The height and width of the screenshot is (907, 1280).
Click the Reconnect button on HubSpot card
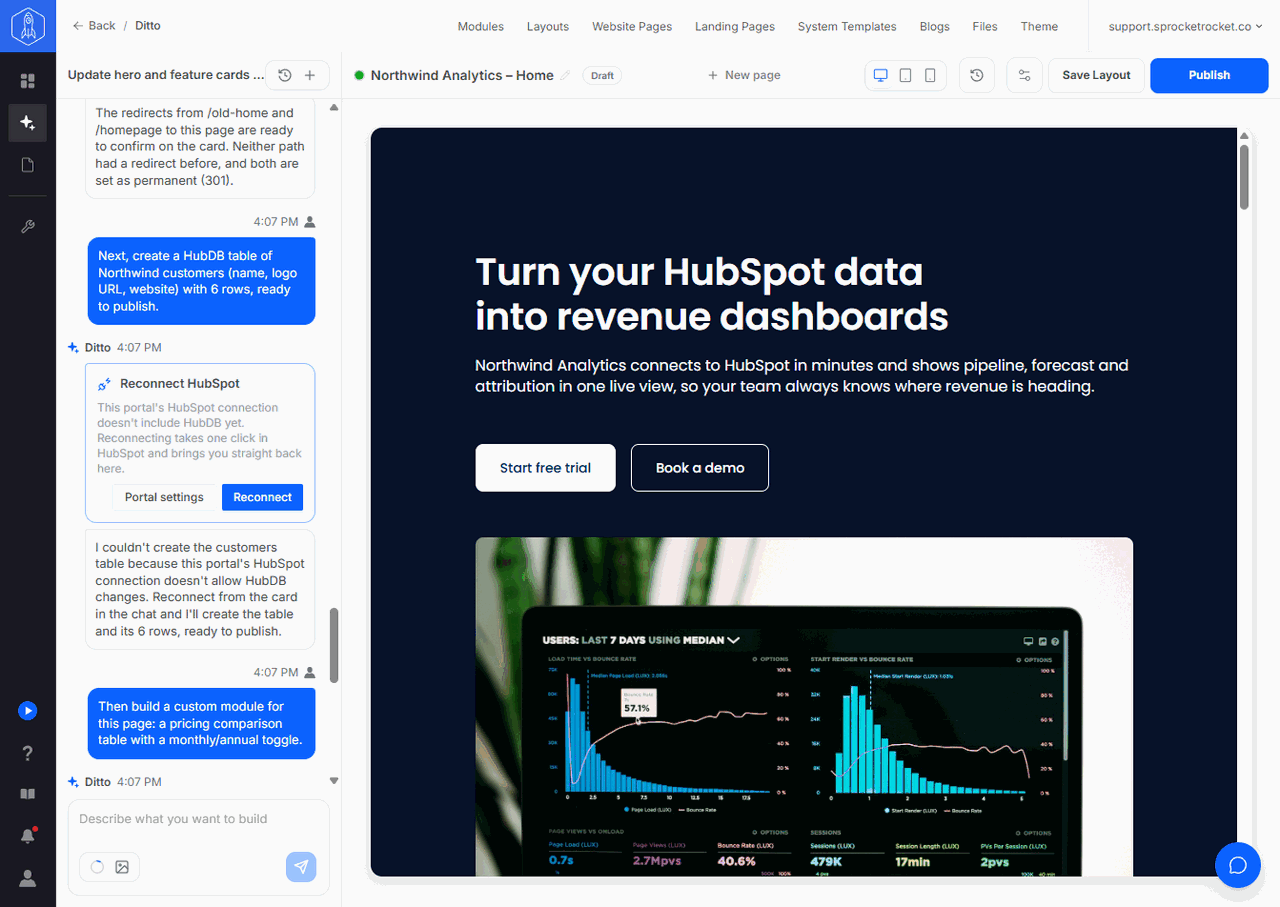262,497
